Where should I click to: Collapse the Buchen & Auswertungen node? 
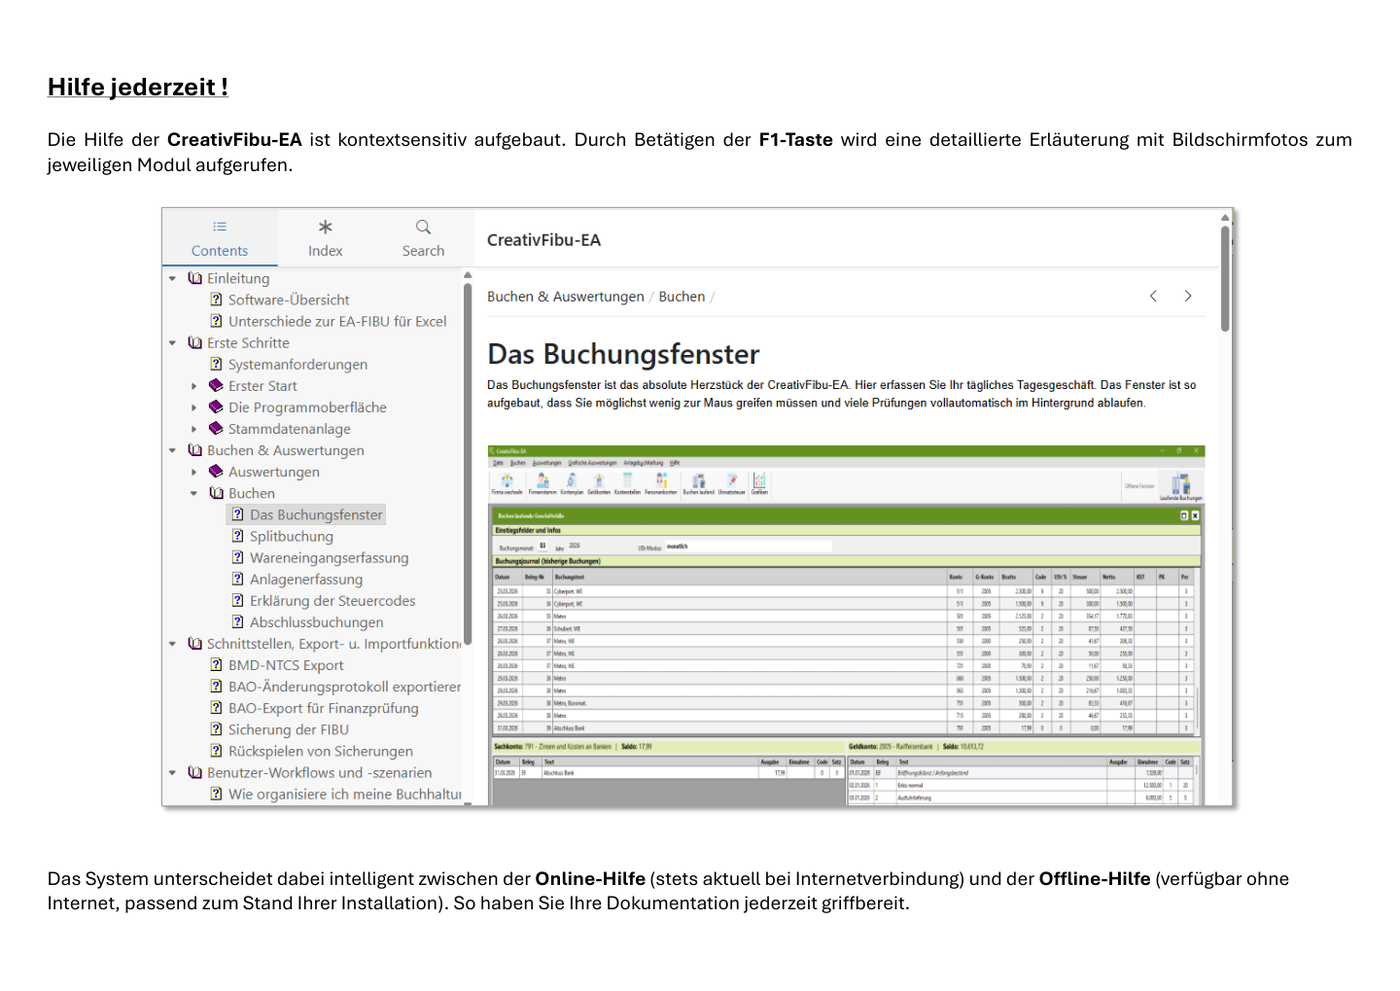(x=172, y=450)
